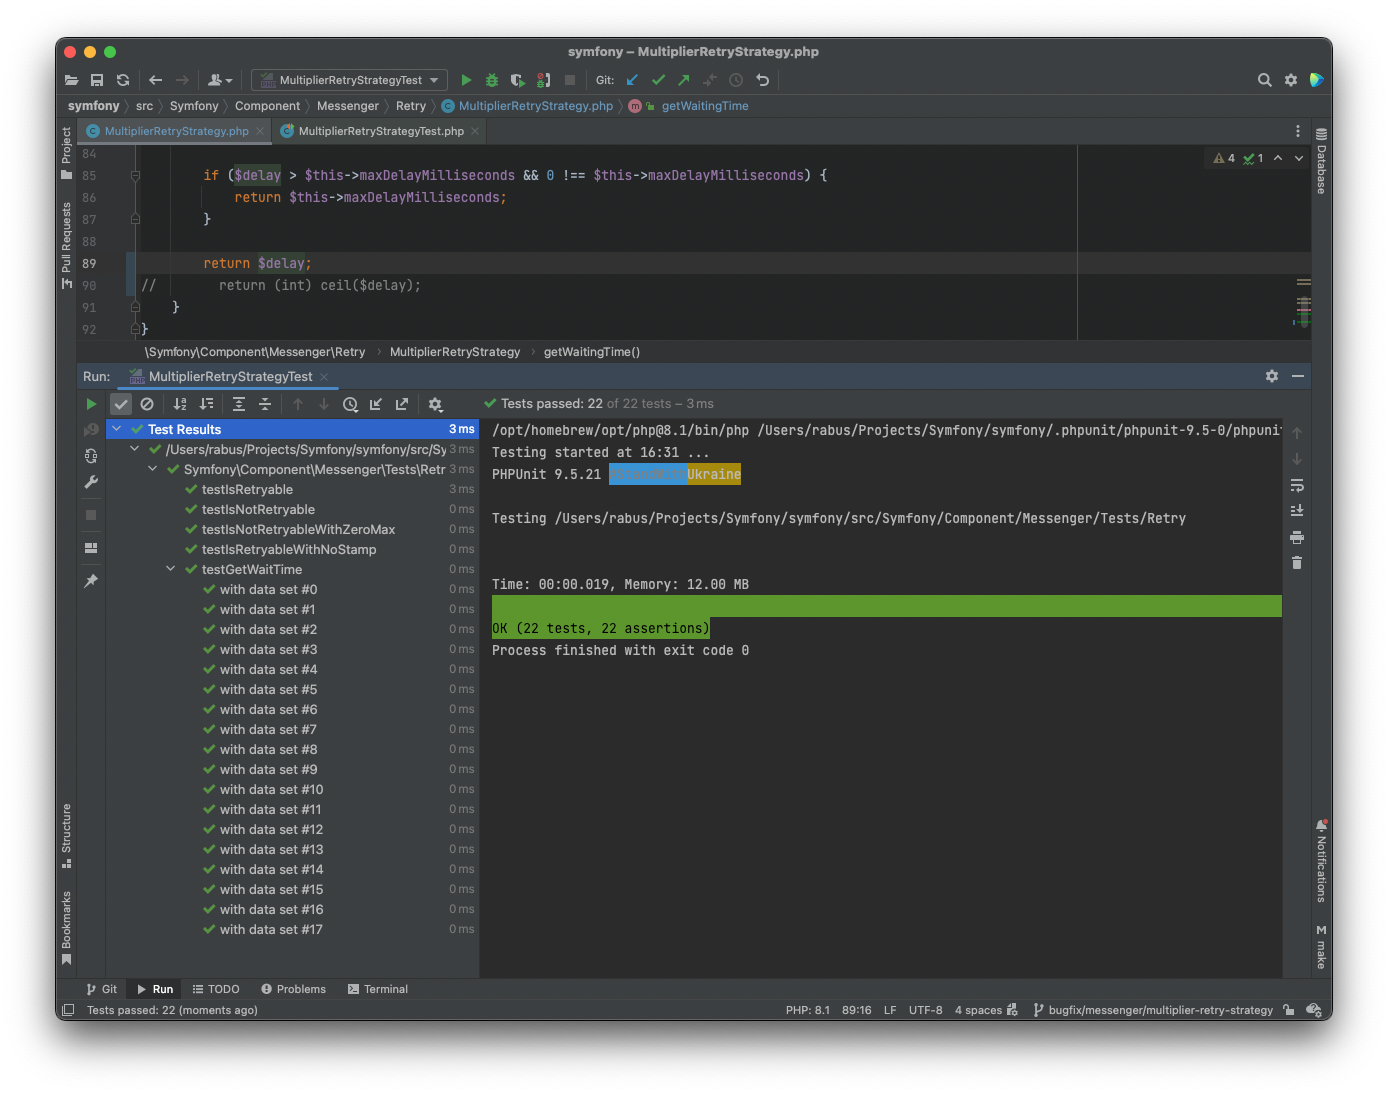Click the Git Push arrow icon

pyautogui.click(x=684, y=80)
